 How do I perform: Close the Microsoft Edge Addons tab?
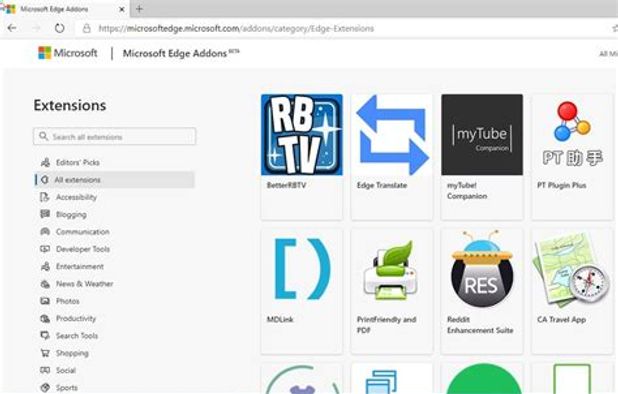tap(122, 9)
